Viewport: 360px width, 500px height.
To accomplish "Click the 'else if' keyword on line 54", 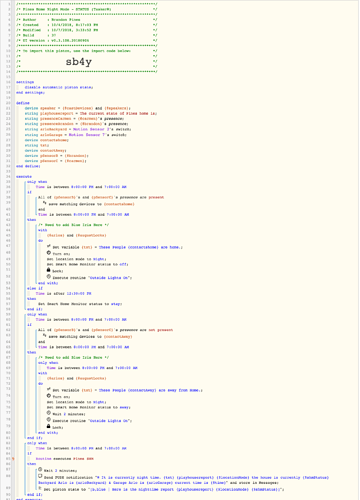I will (35, 288).
